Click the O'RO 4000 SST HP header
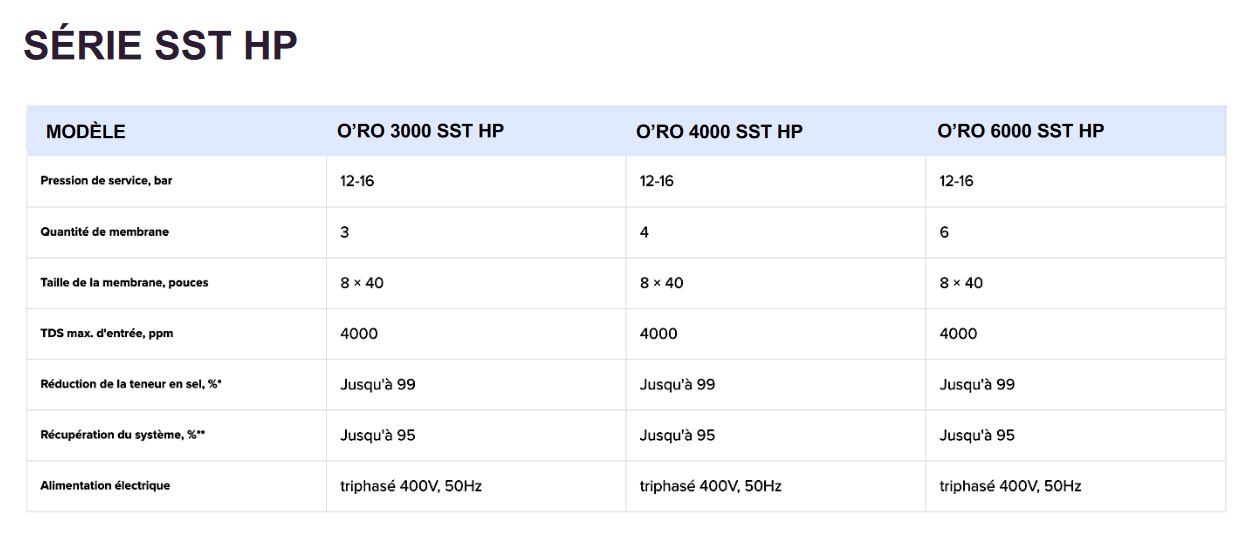 (719, 131)
